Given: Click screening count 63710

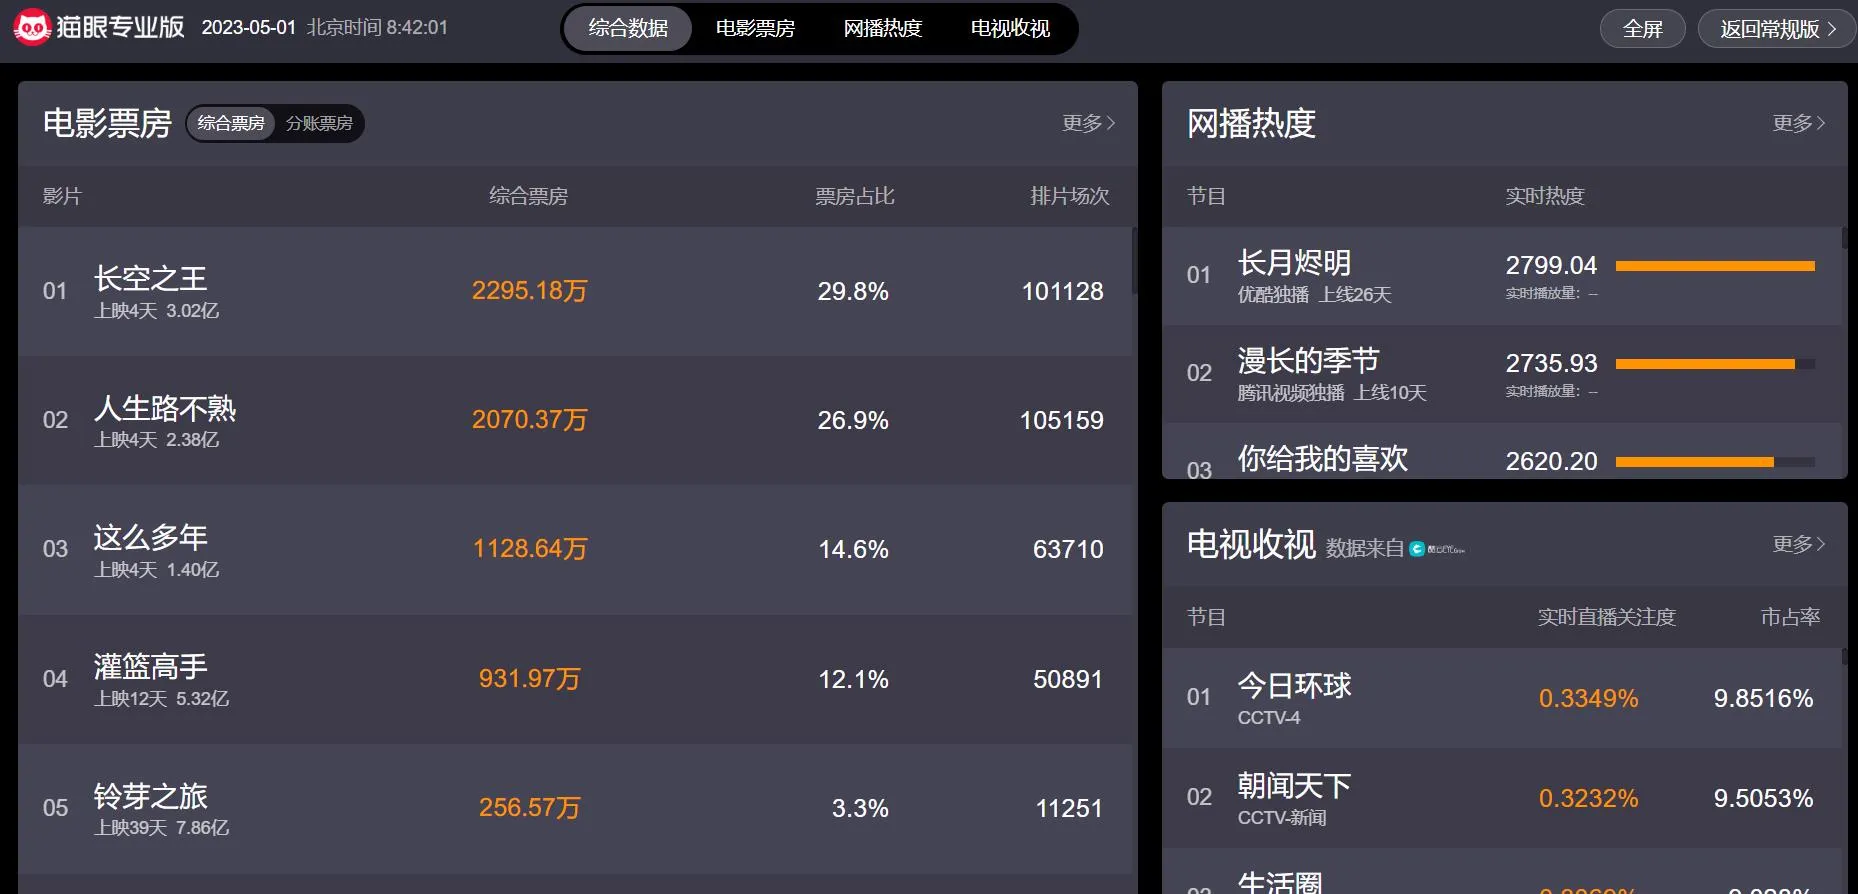Looking at the screenshot, I should coord(1068,549).
